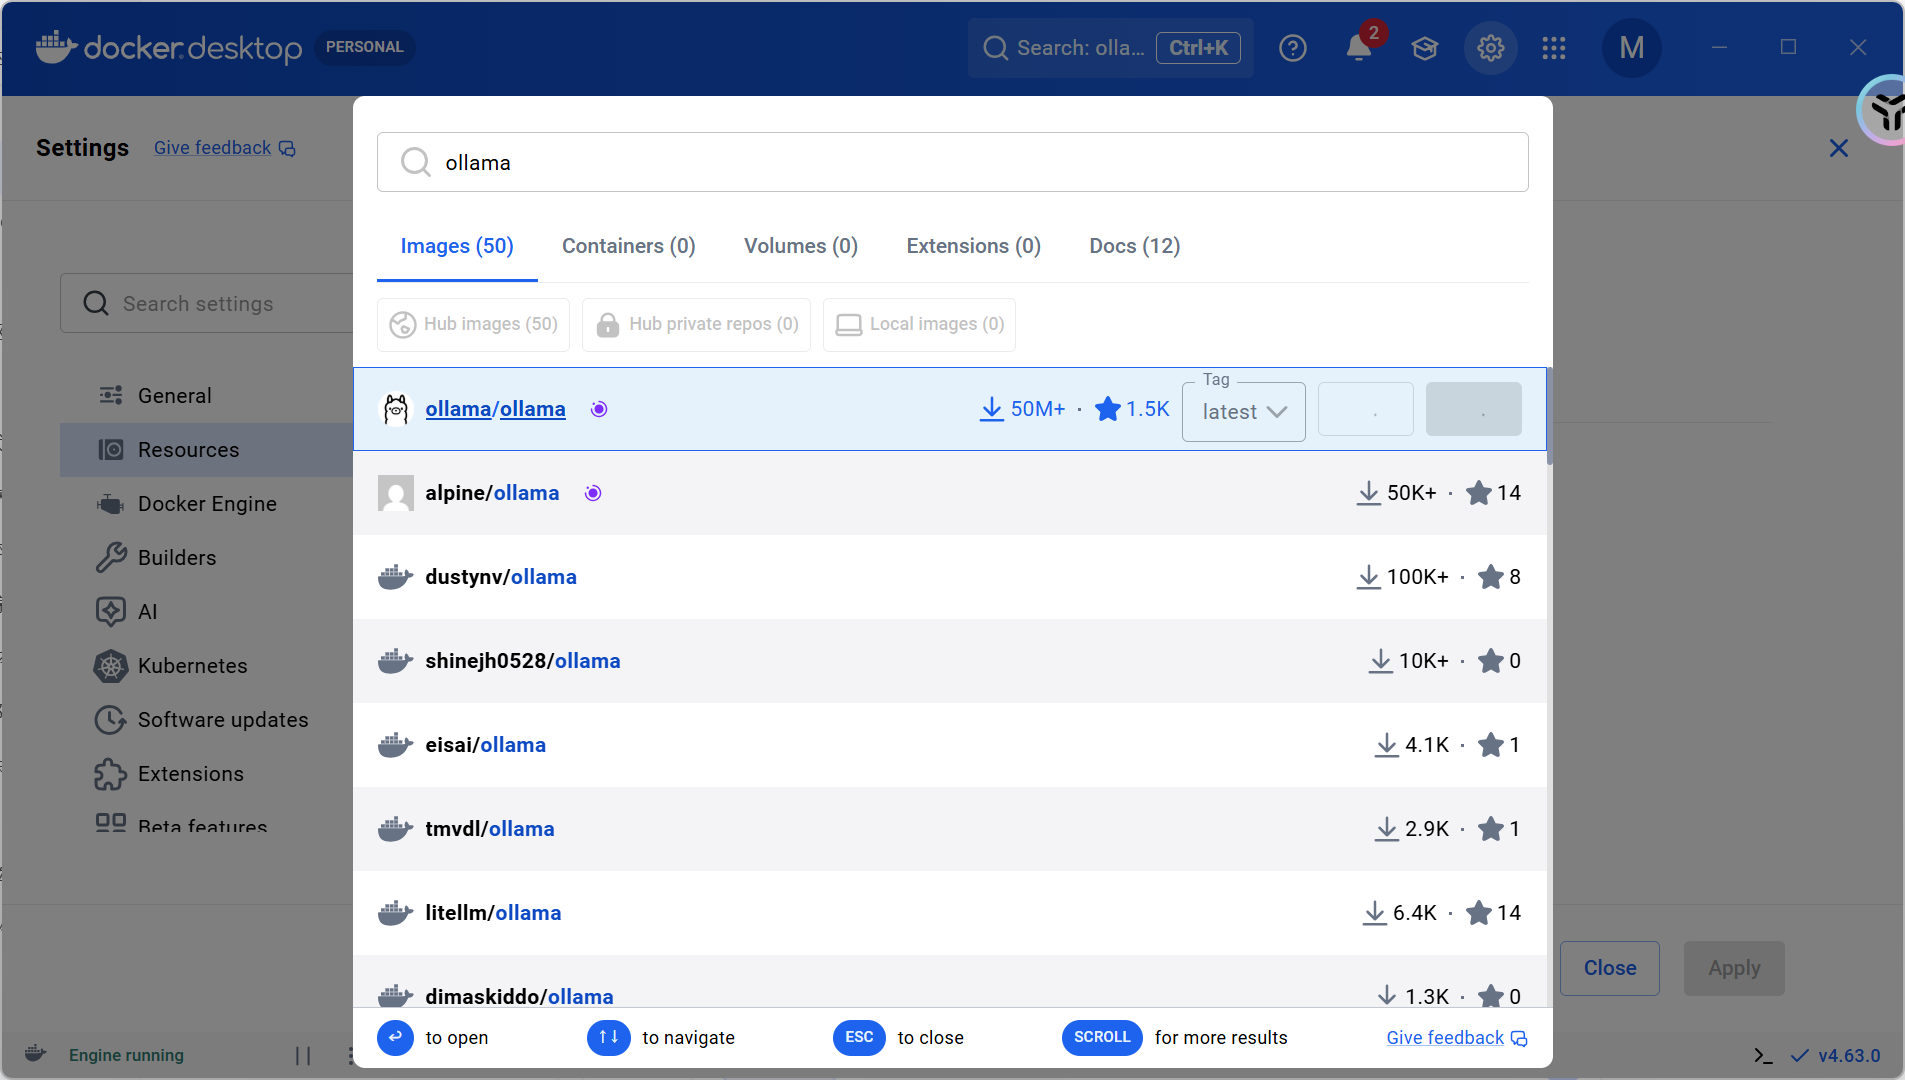
Task: Click the whale icon beside eisai/ollama
Action: point(396,745)
